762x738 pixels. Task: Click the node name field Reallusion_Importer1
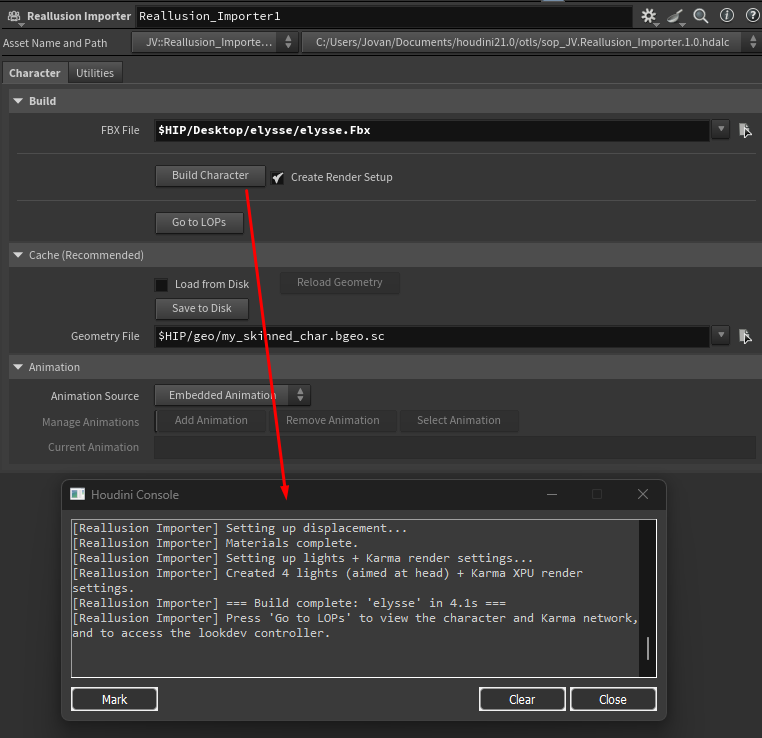click(384, 17)
